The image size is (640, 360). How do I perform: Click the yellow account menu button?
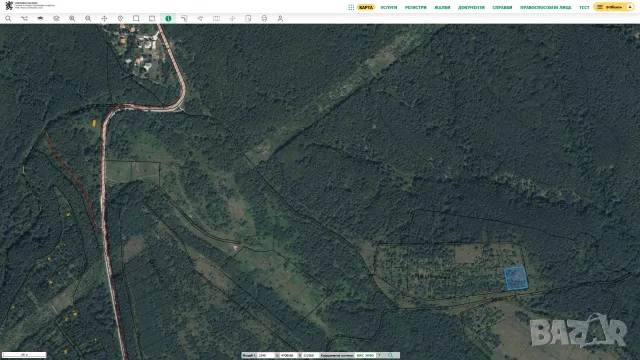click(614, 7)
